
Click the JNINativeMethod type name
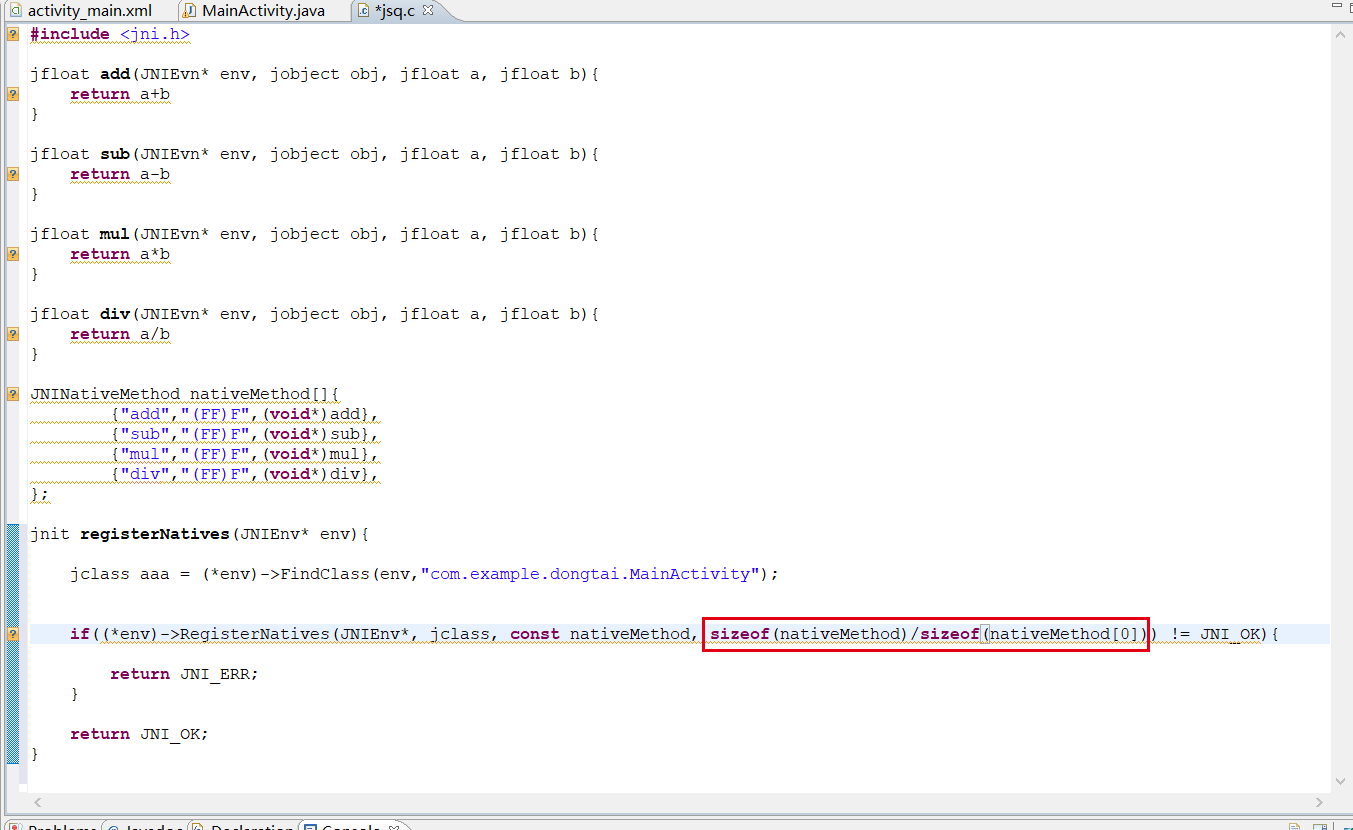click(105, 394)
